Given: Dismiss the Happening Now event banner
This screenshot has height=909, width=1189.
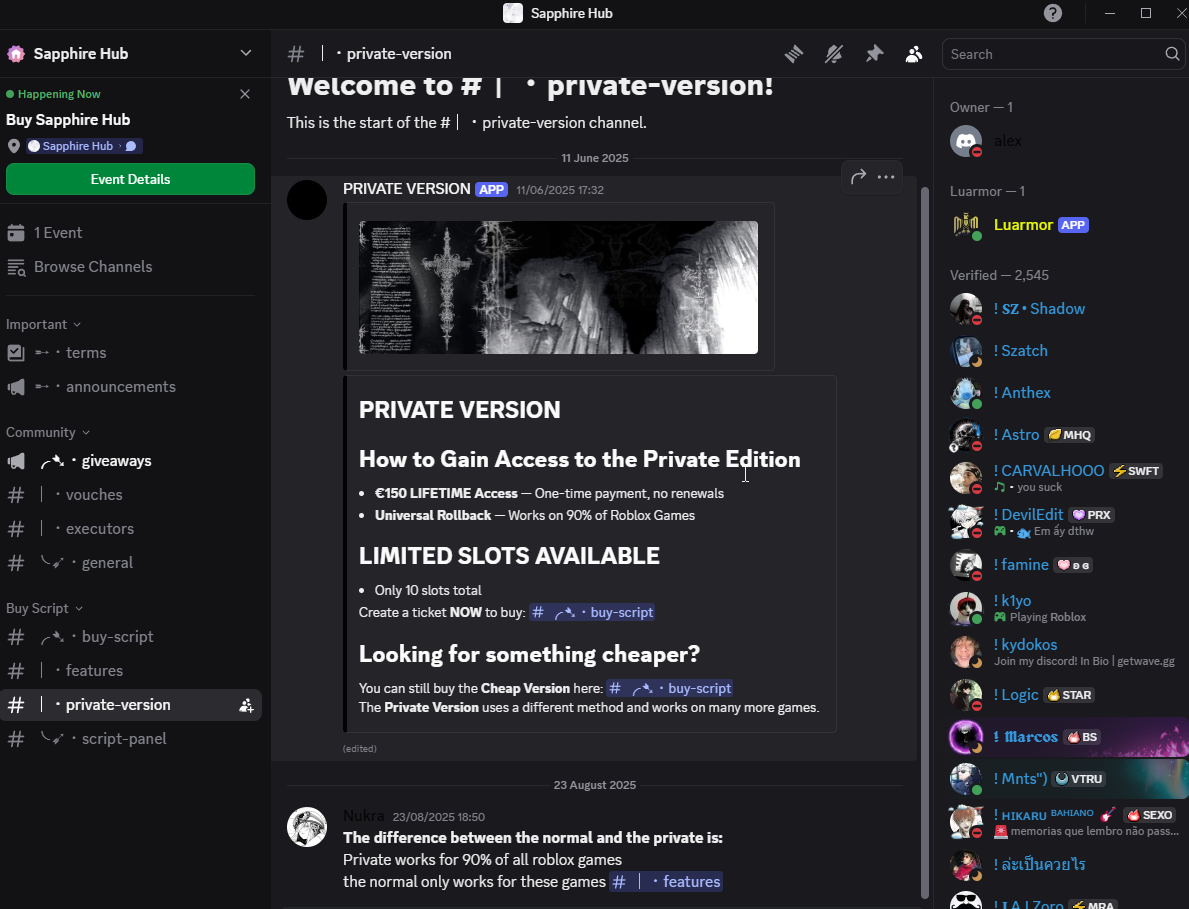Looking at the screenshot, I should pyautogui.click(x=245, y=94).
